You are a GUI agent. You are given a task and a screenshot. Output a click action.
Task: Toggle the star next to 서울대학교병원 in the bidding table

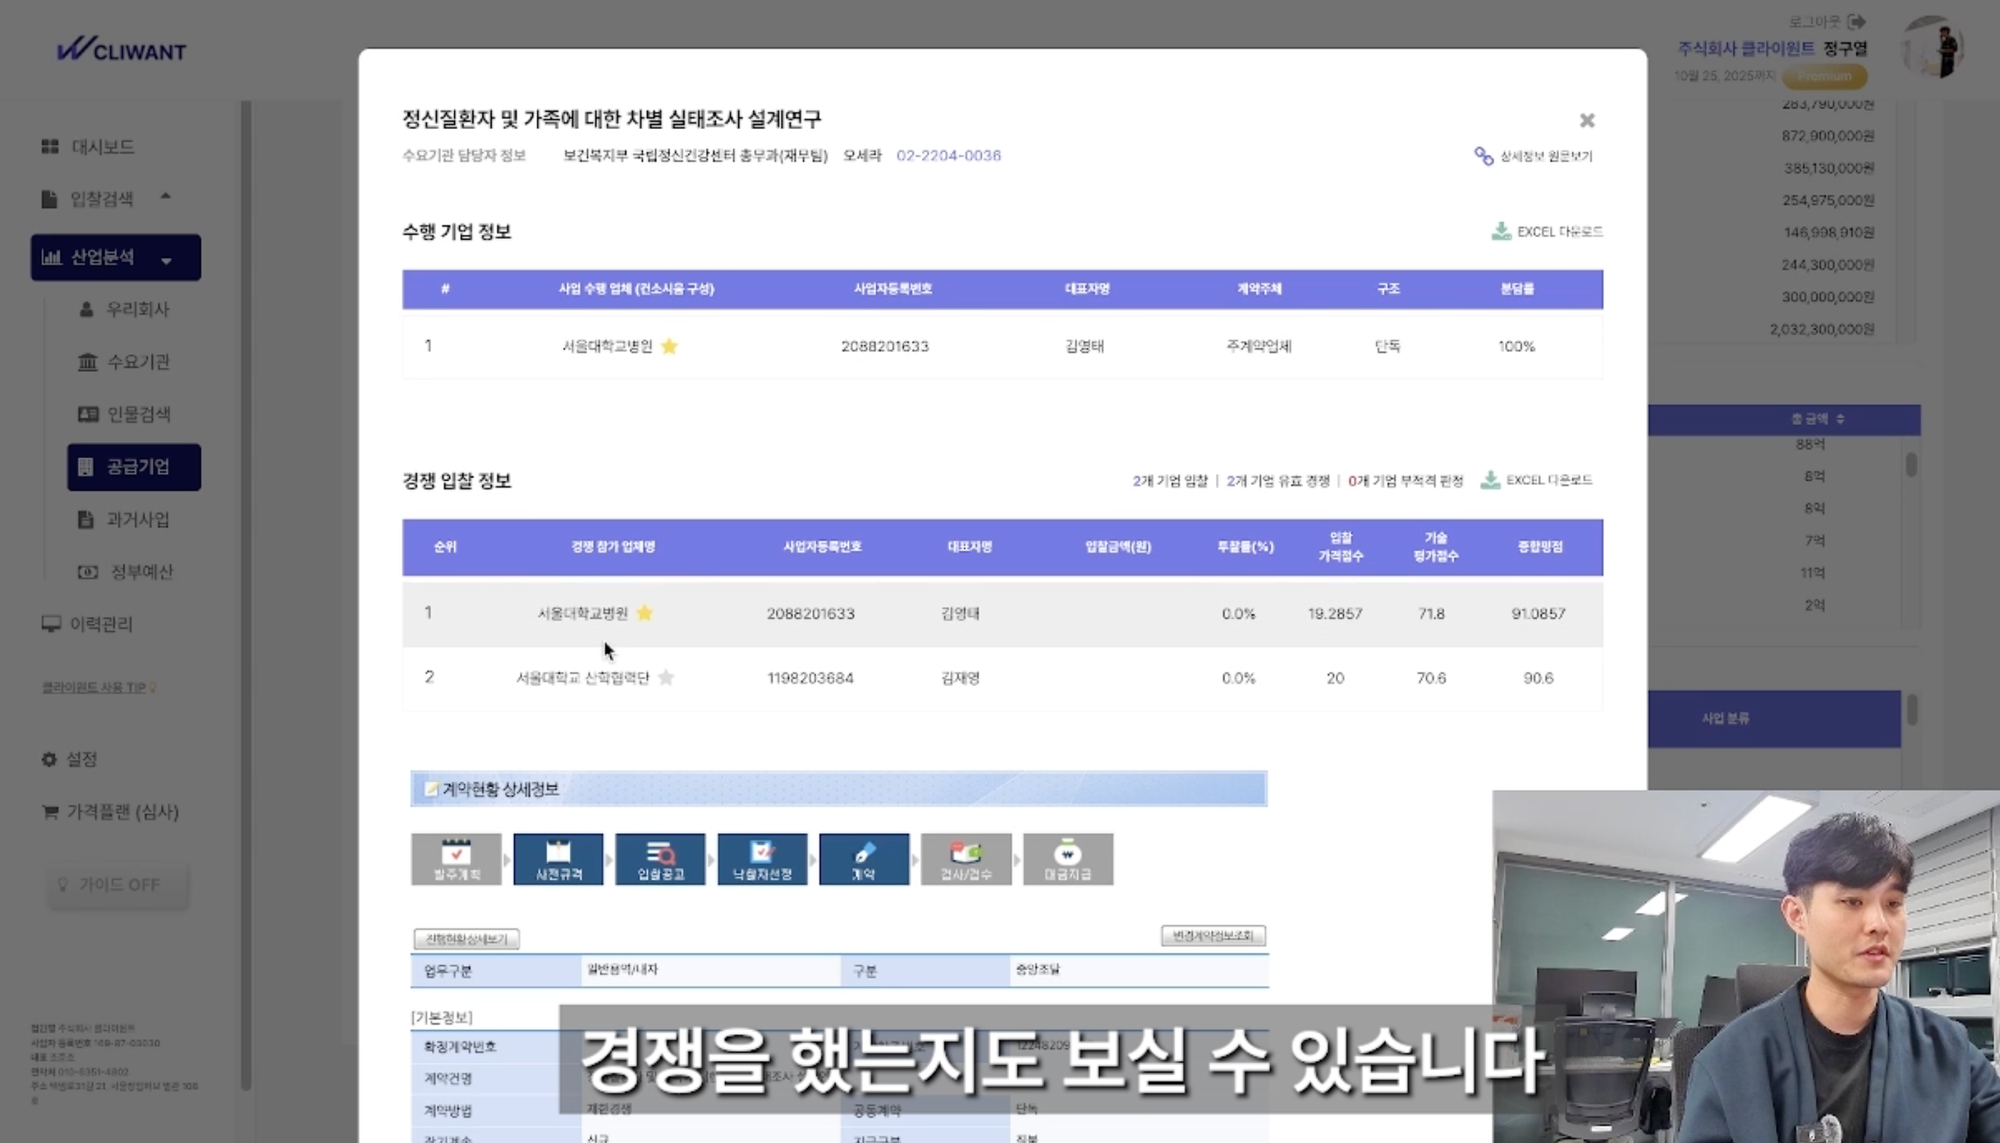click(645, 613)
